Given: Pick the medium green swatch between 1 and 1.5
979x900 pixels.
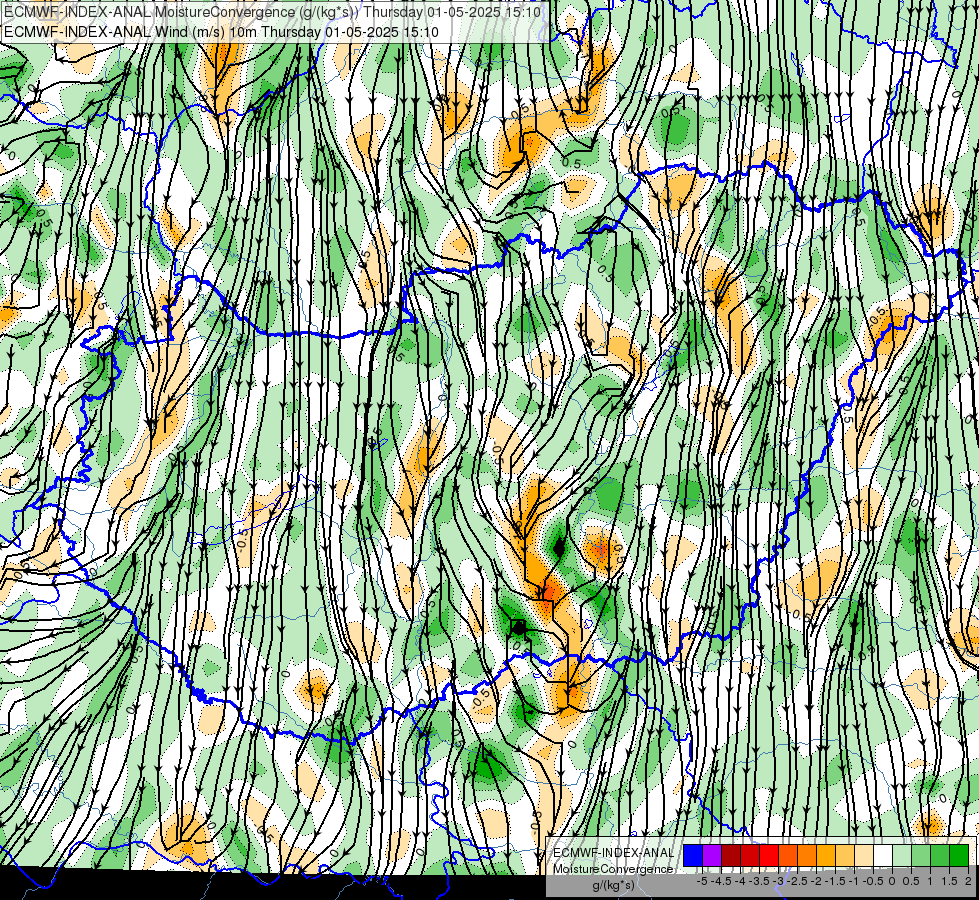Looking at the screenshot, I should [x=940, y=856].
